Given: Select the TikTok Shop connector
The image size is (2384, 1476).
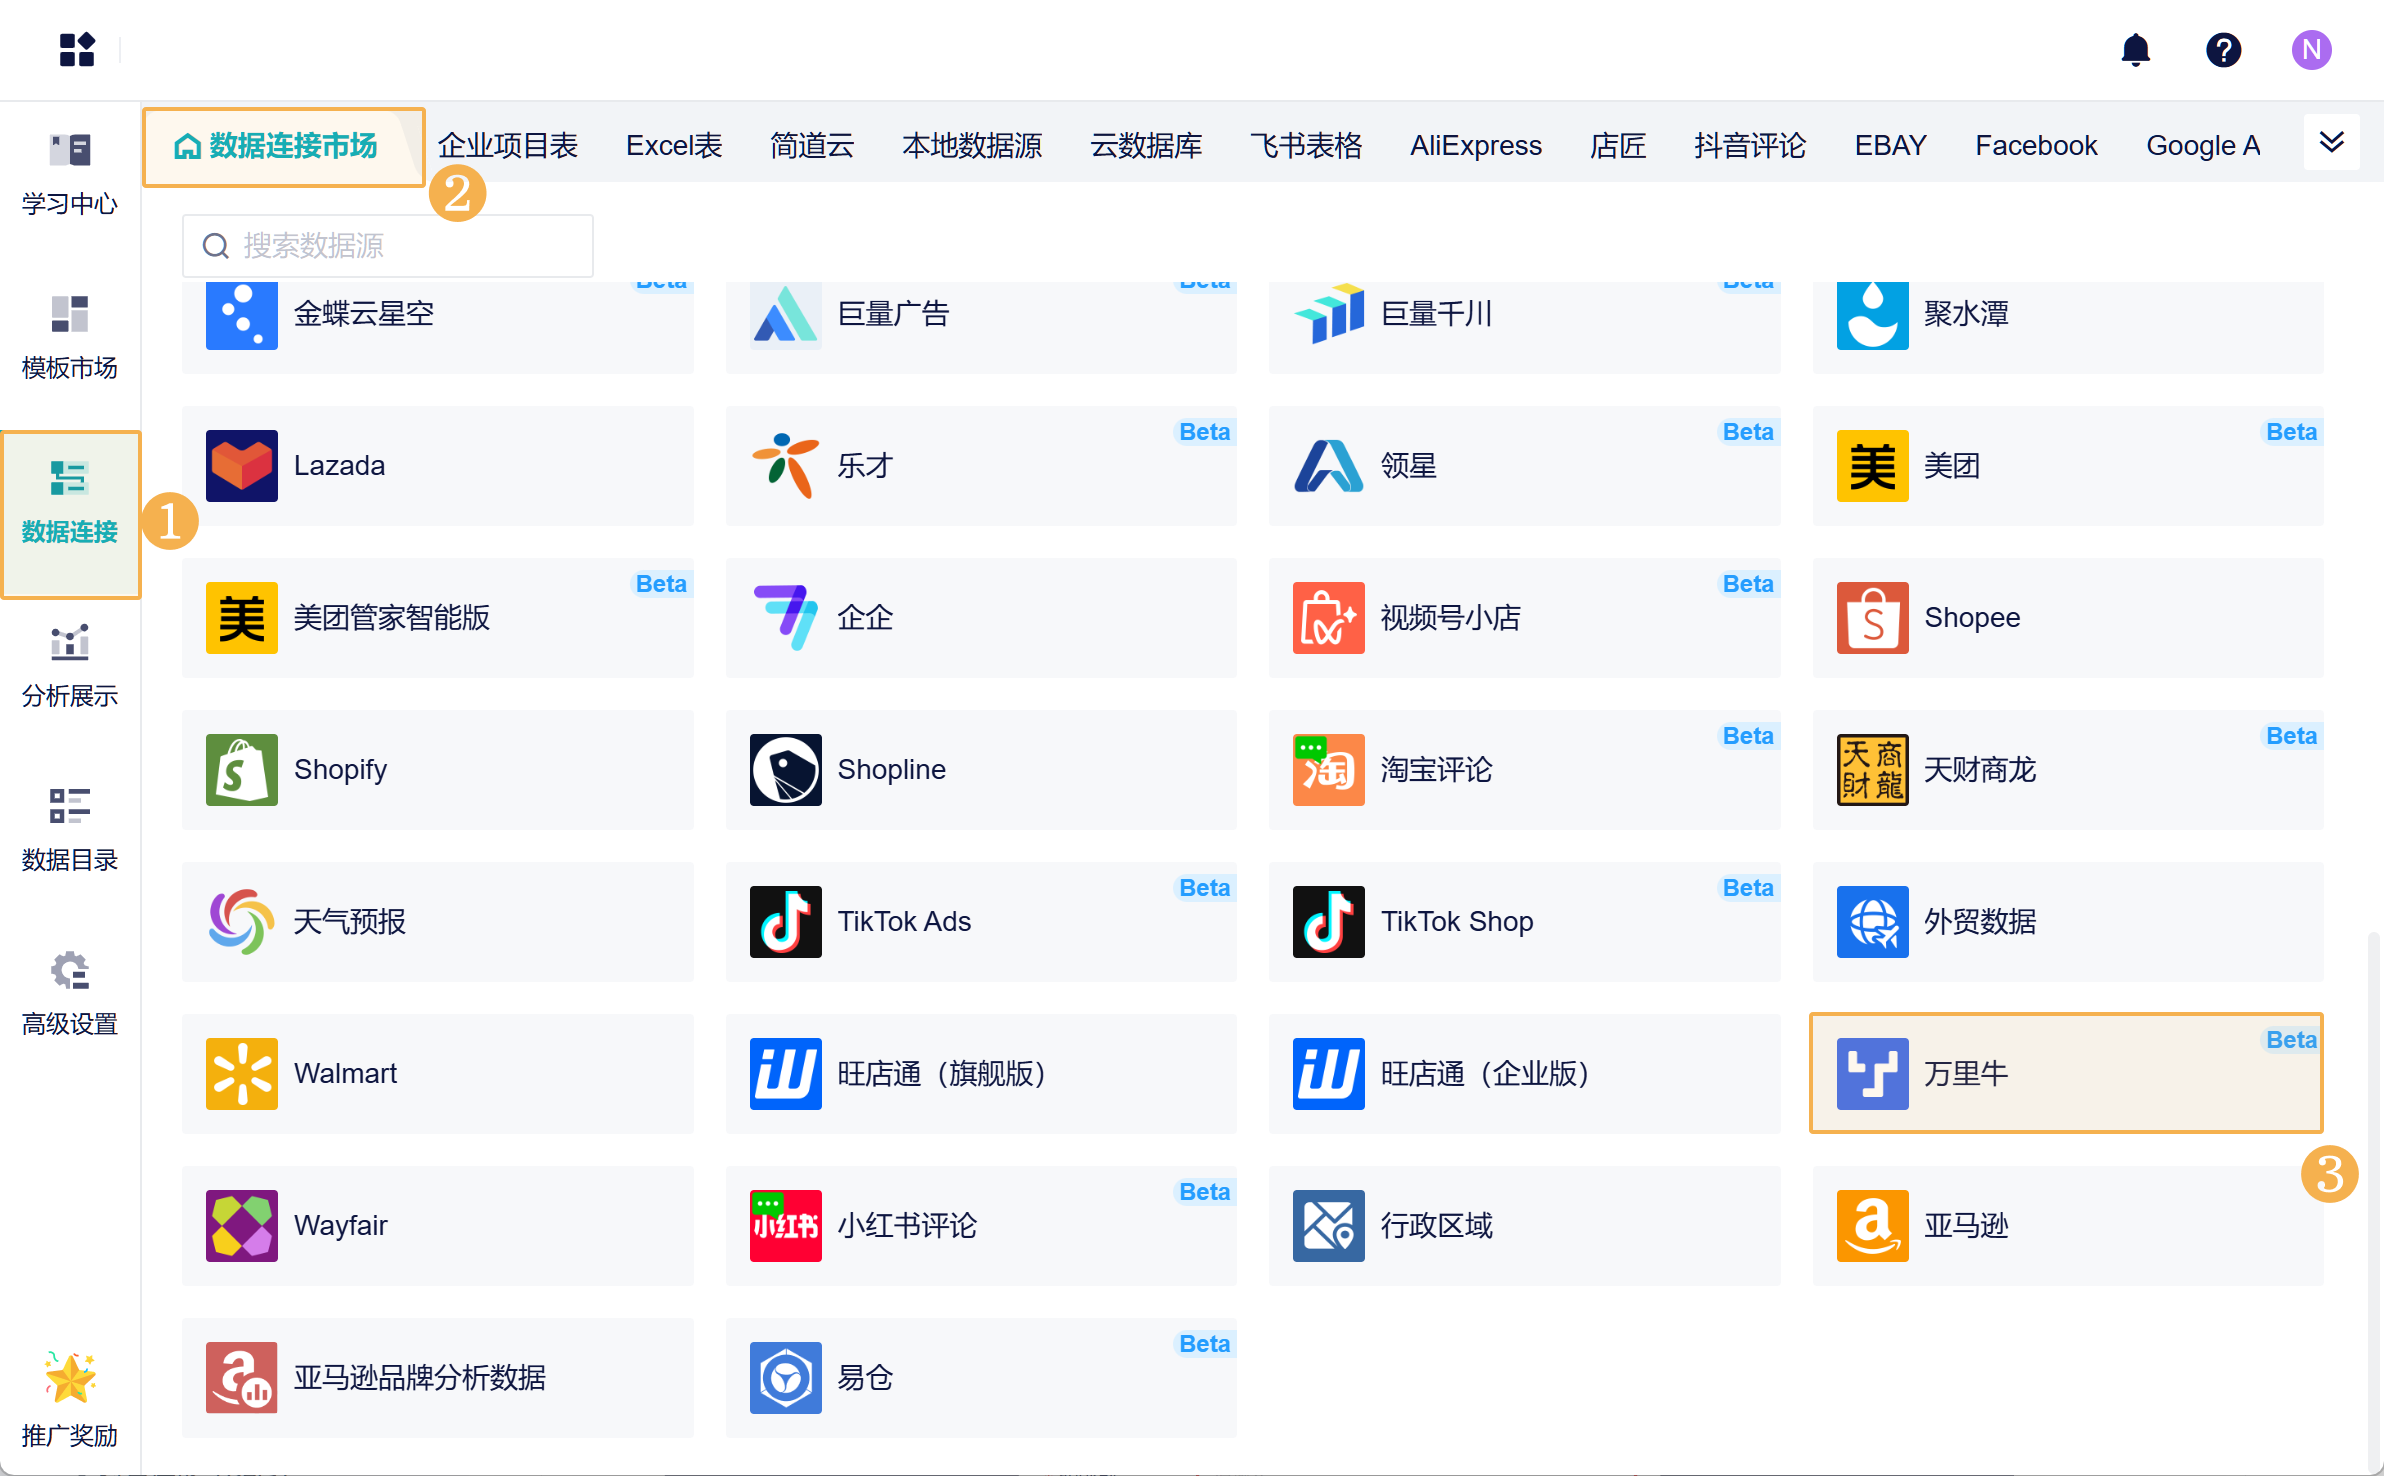Looking at the screenshot, I should coord(1523,921).
